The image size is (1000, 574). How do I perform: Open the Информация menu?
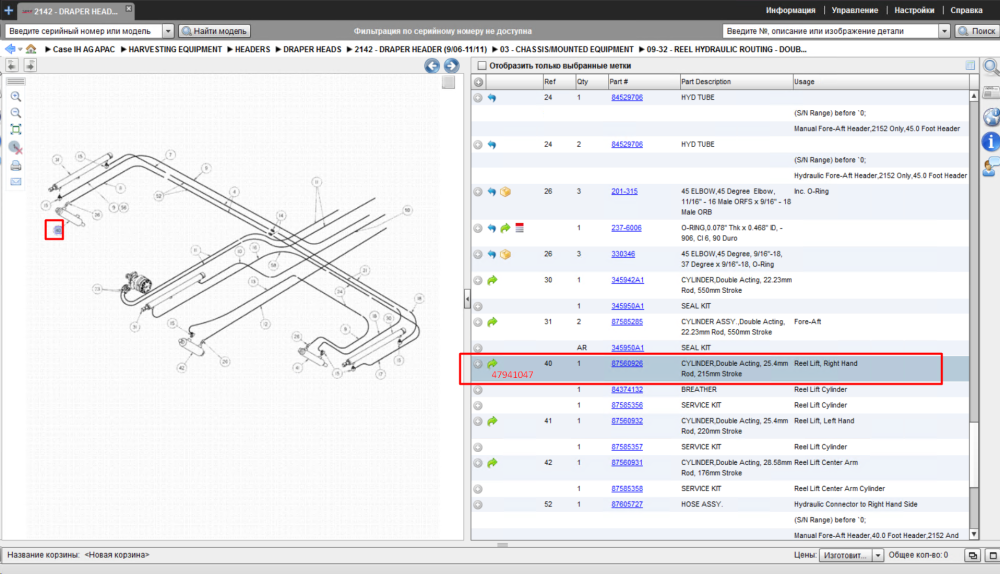click(x=790, y=10)
